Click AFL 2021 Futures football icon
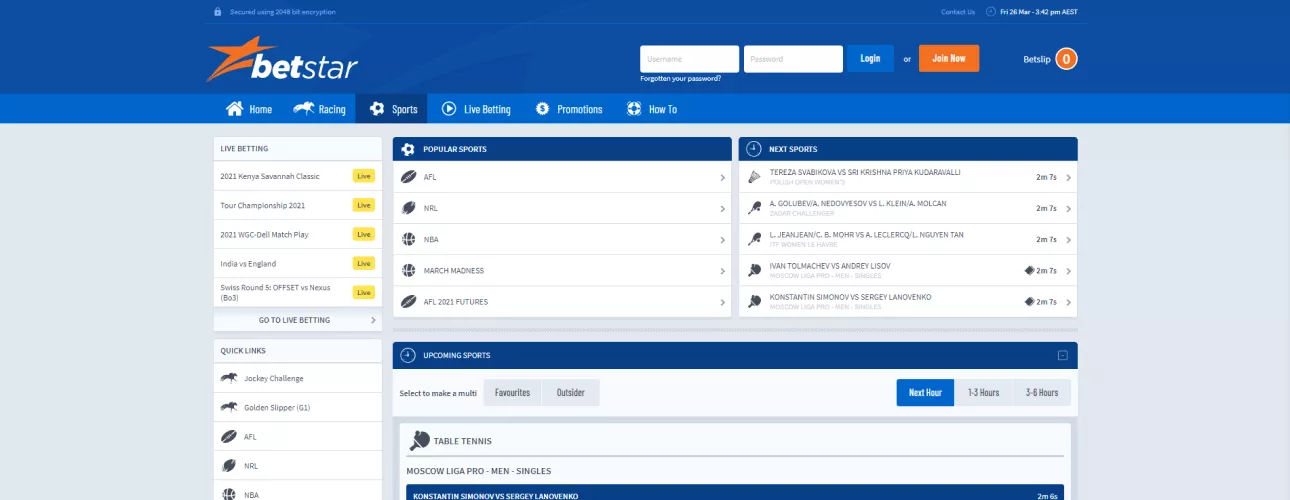Image resolution: width=1290 pixels, height=500 pixels. pyautogui.click(x=408, y=301)
